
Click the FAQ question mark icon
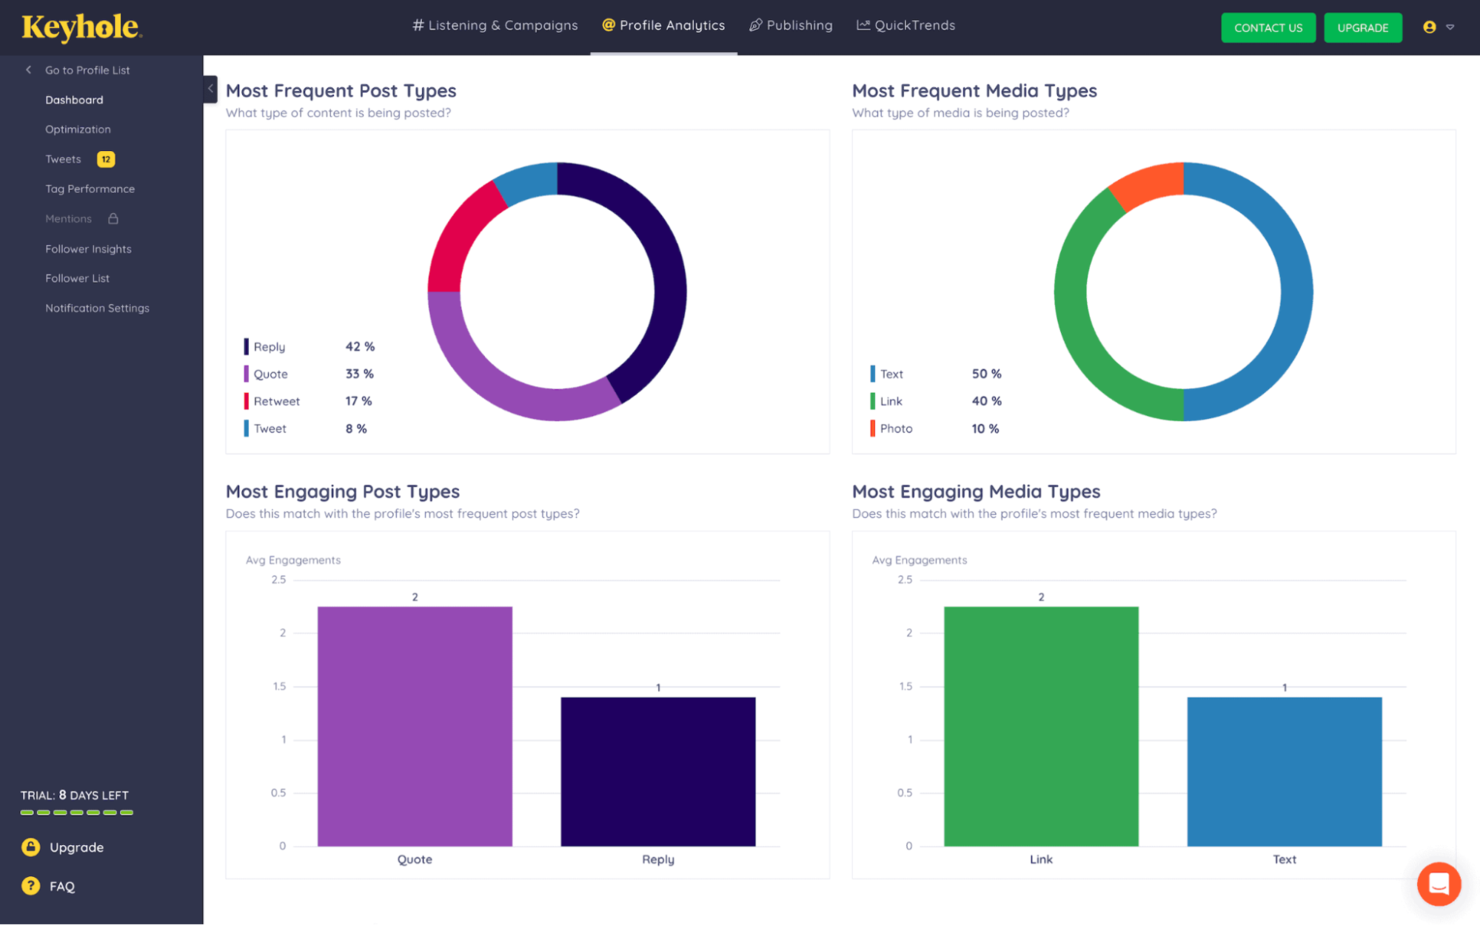coord(31,886)
